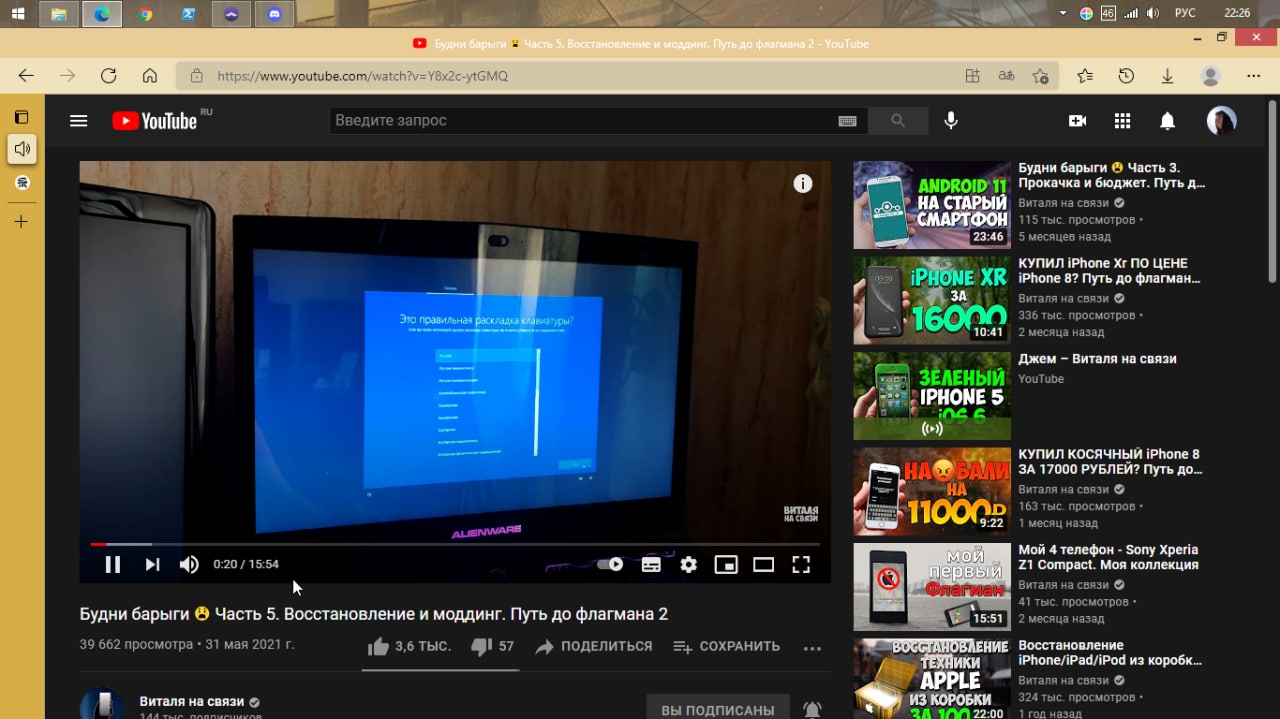The image size is (1280, 719).
Task: Open mix Джем – Виталя на связи
Action: click(x=1097, y=359)
